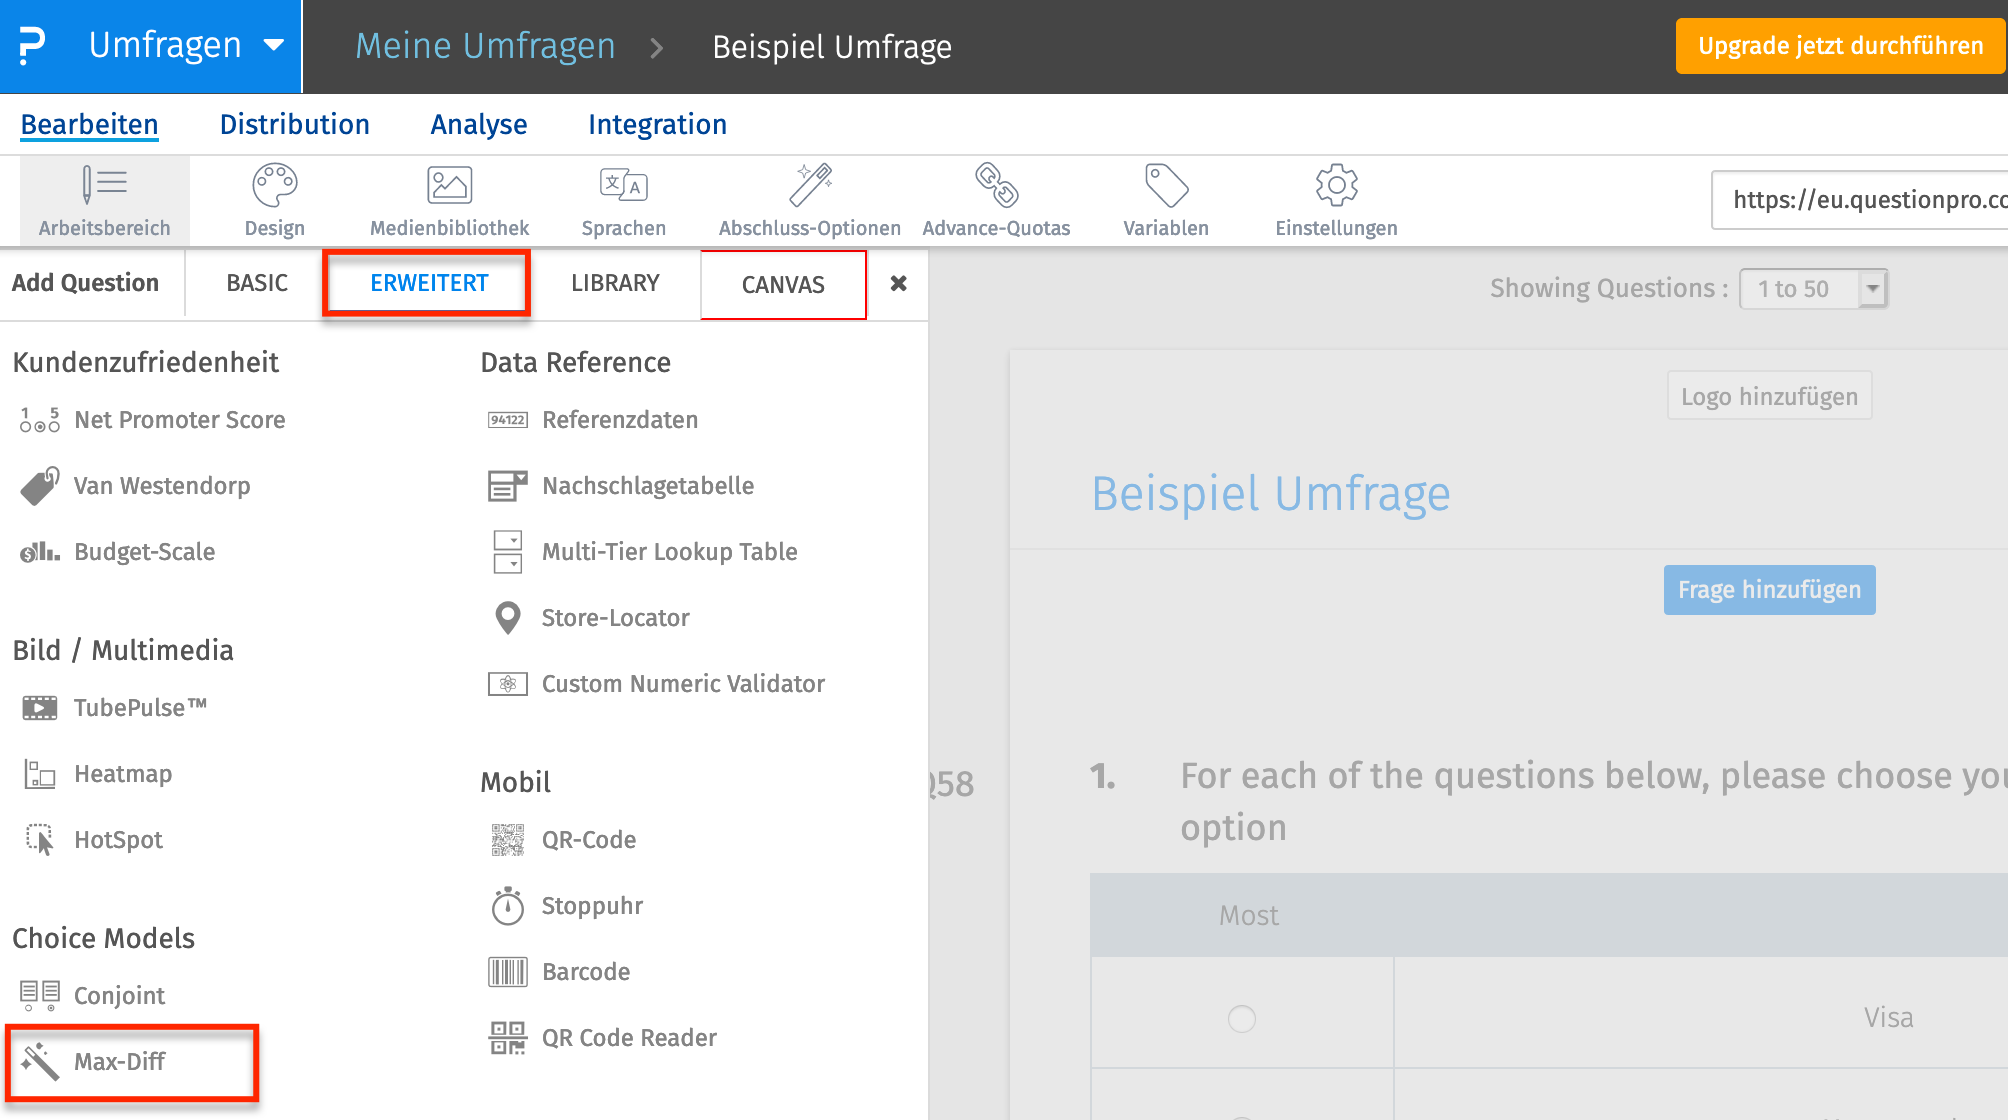The height and width of the screenshot is (1120, 2008).
Task: Switch to the LIBRARY tab
Action: [614, 283]
